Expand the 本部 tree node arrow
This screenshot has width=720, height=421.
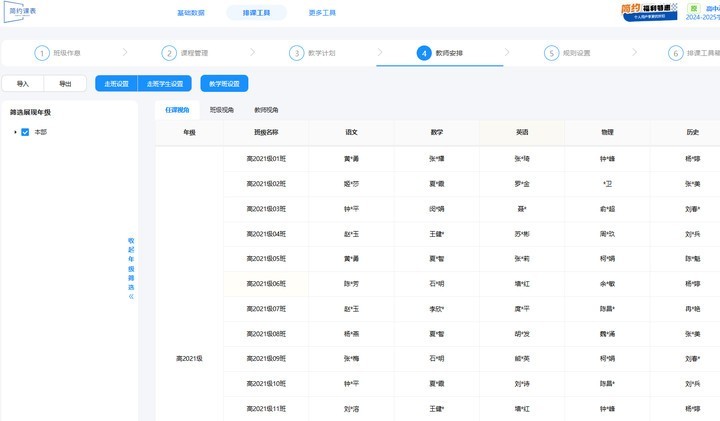pos(14,132)
